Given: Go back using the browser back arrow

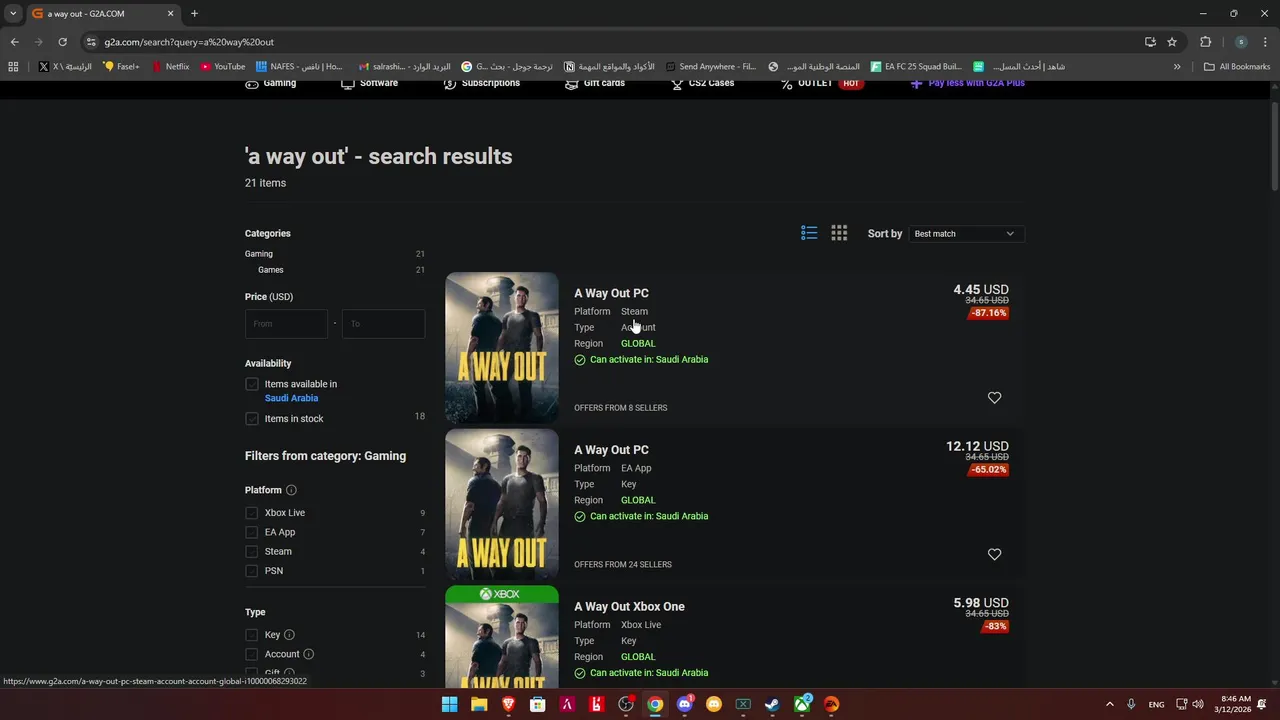Looking at the screenshot, I should click(14, 42).
